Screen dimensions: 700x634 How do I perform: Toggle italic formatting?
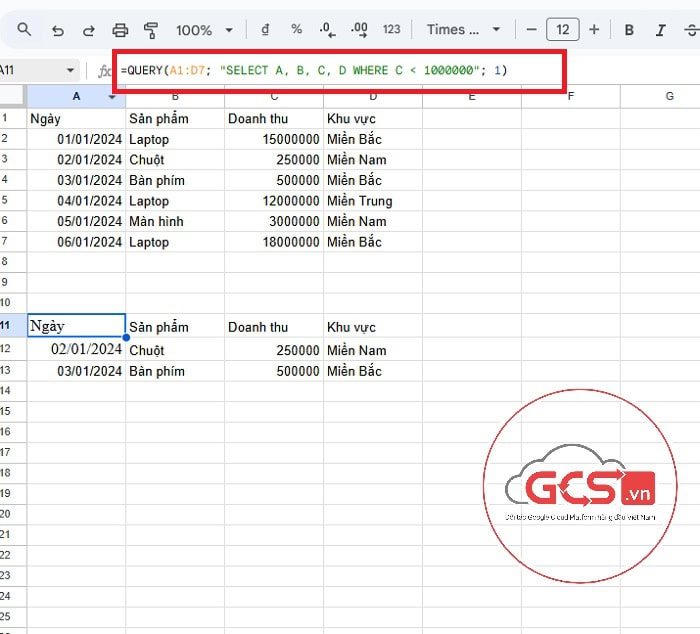point(661,30)
